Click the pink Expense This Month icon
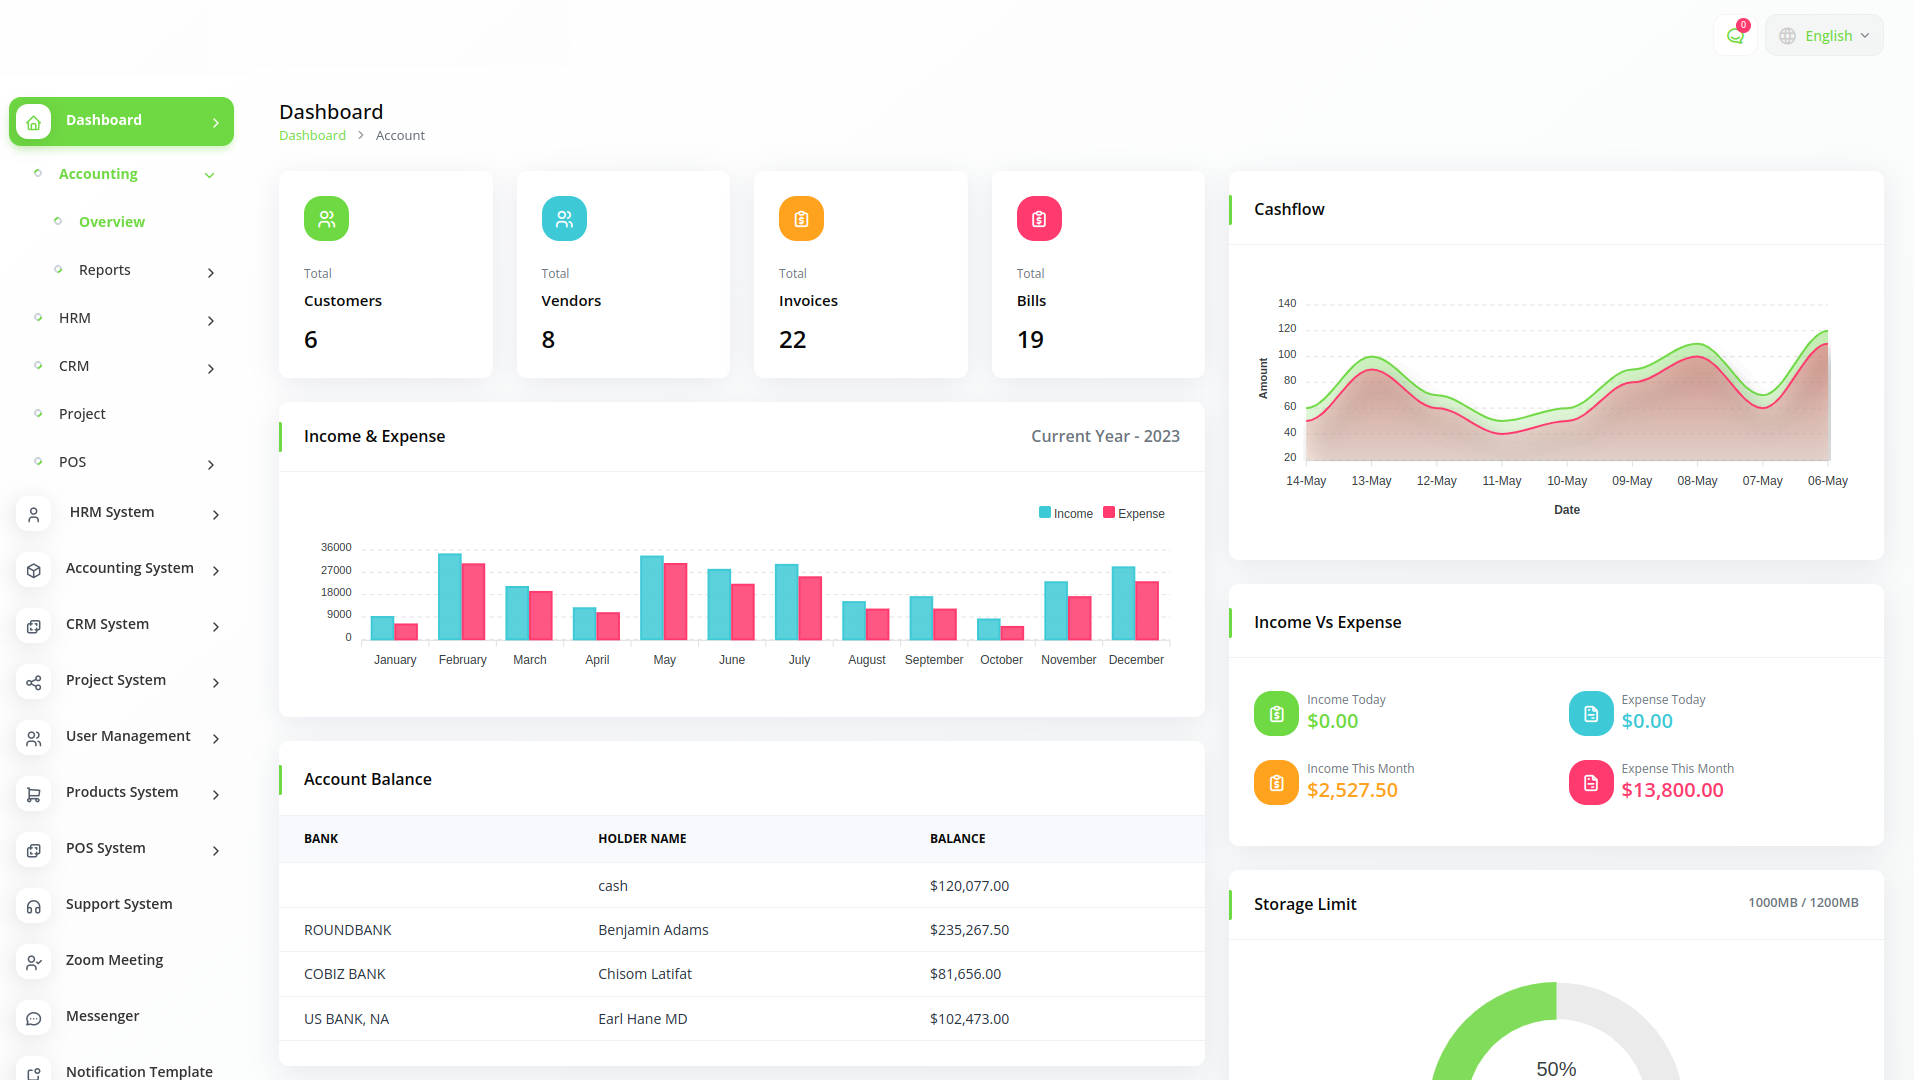1914x1080 pixels. pos(1591,783)
